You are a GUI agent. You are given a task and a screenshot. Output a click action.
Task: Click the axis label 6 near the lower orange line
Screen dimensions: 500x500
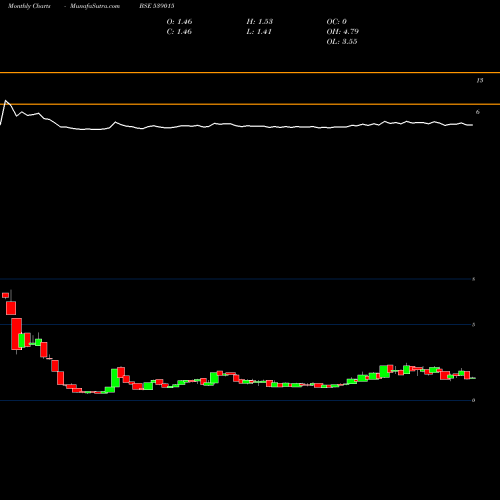tap(478, 112)
